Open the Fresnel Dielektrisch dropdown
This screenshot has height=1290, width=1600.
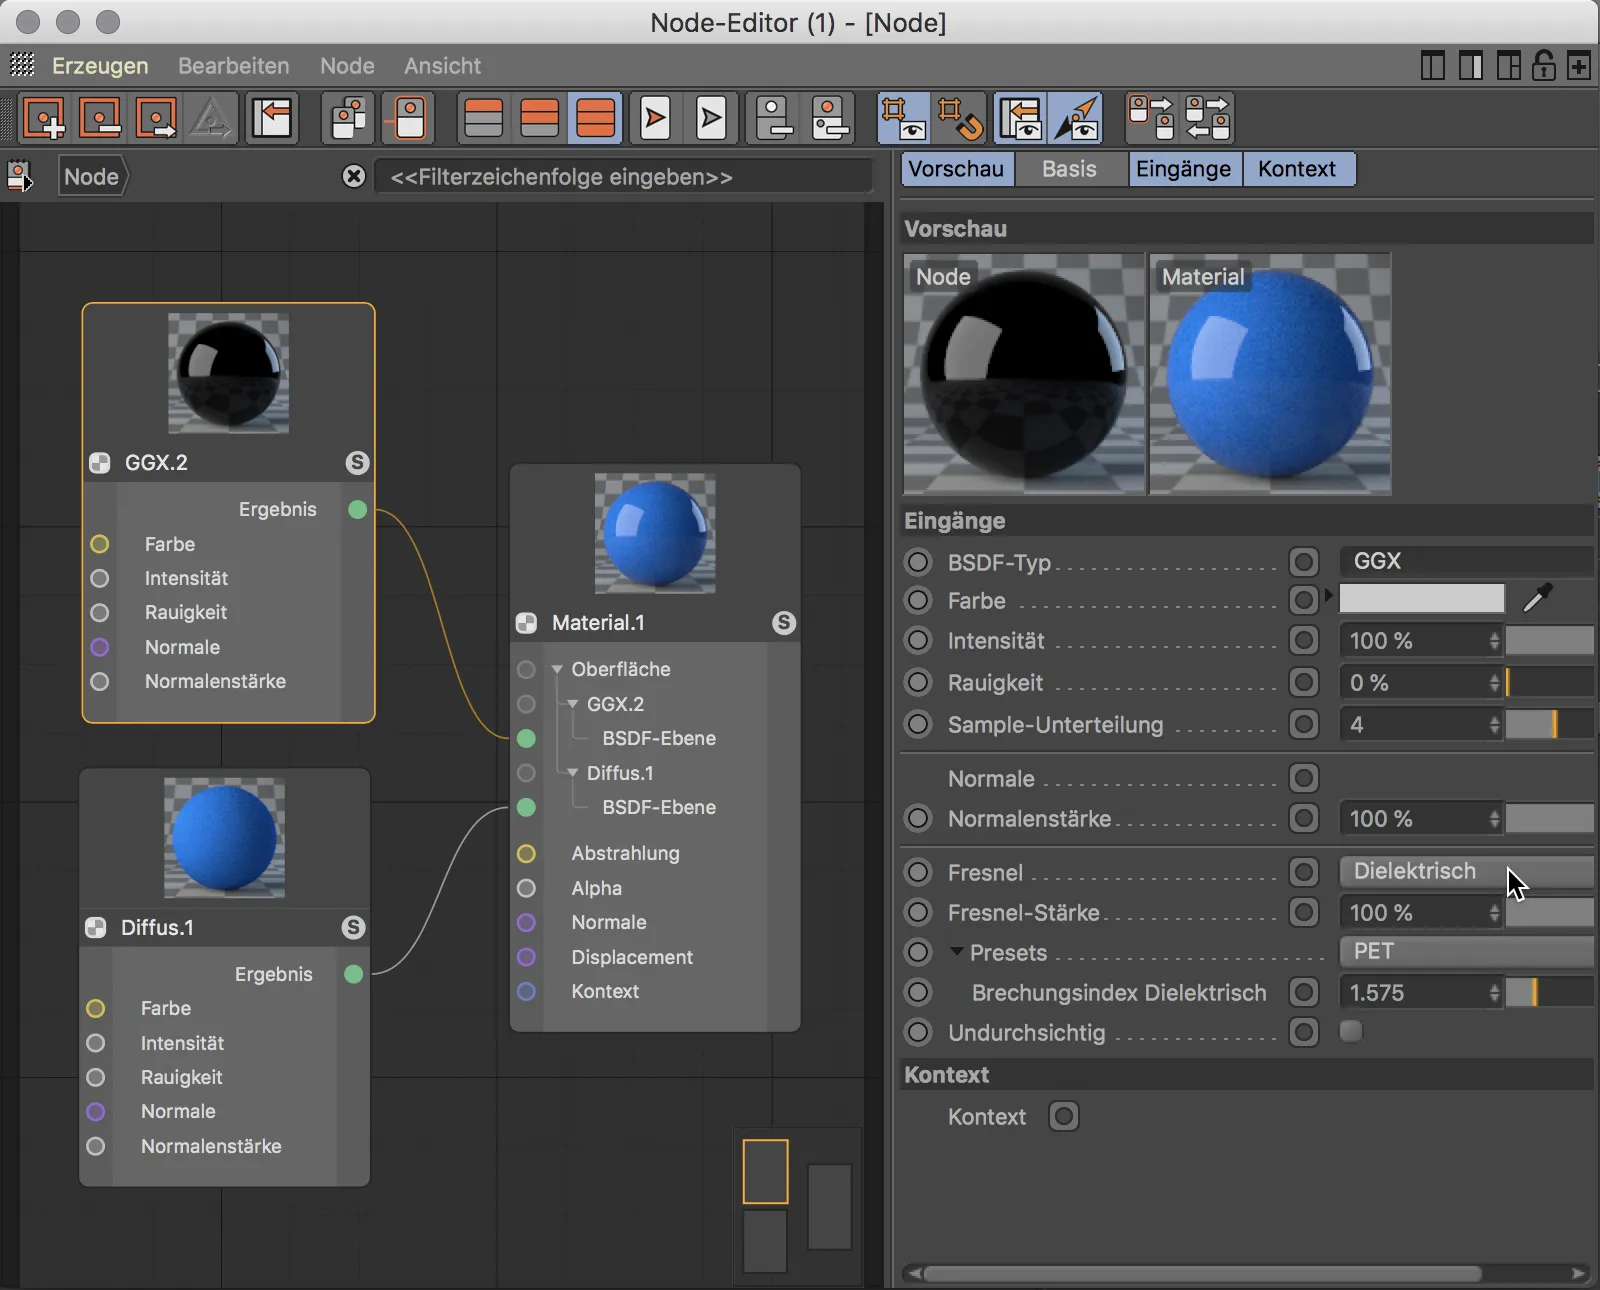coord(1466,871)
